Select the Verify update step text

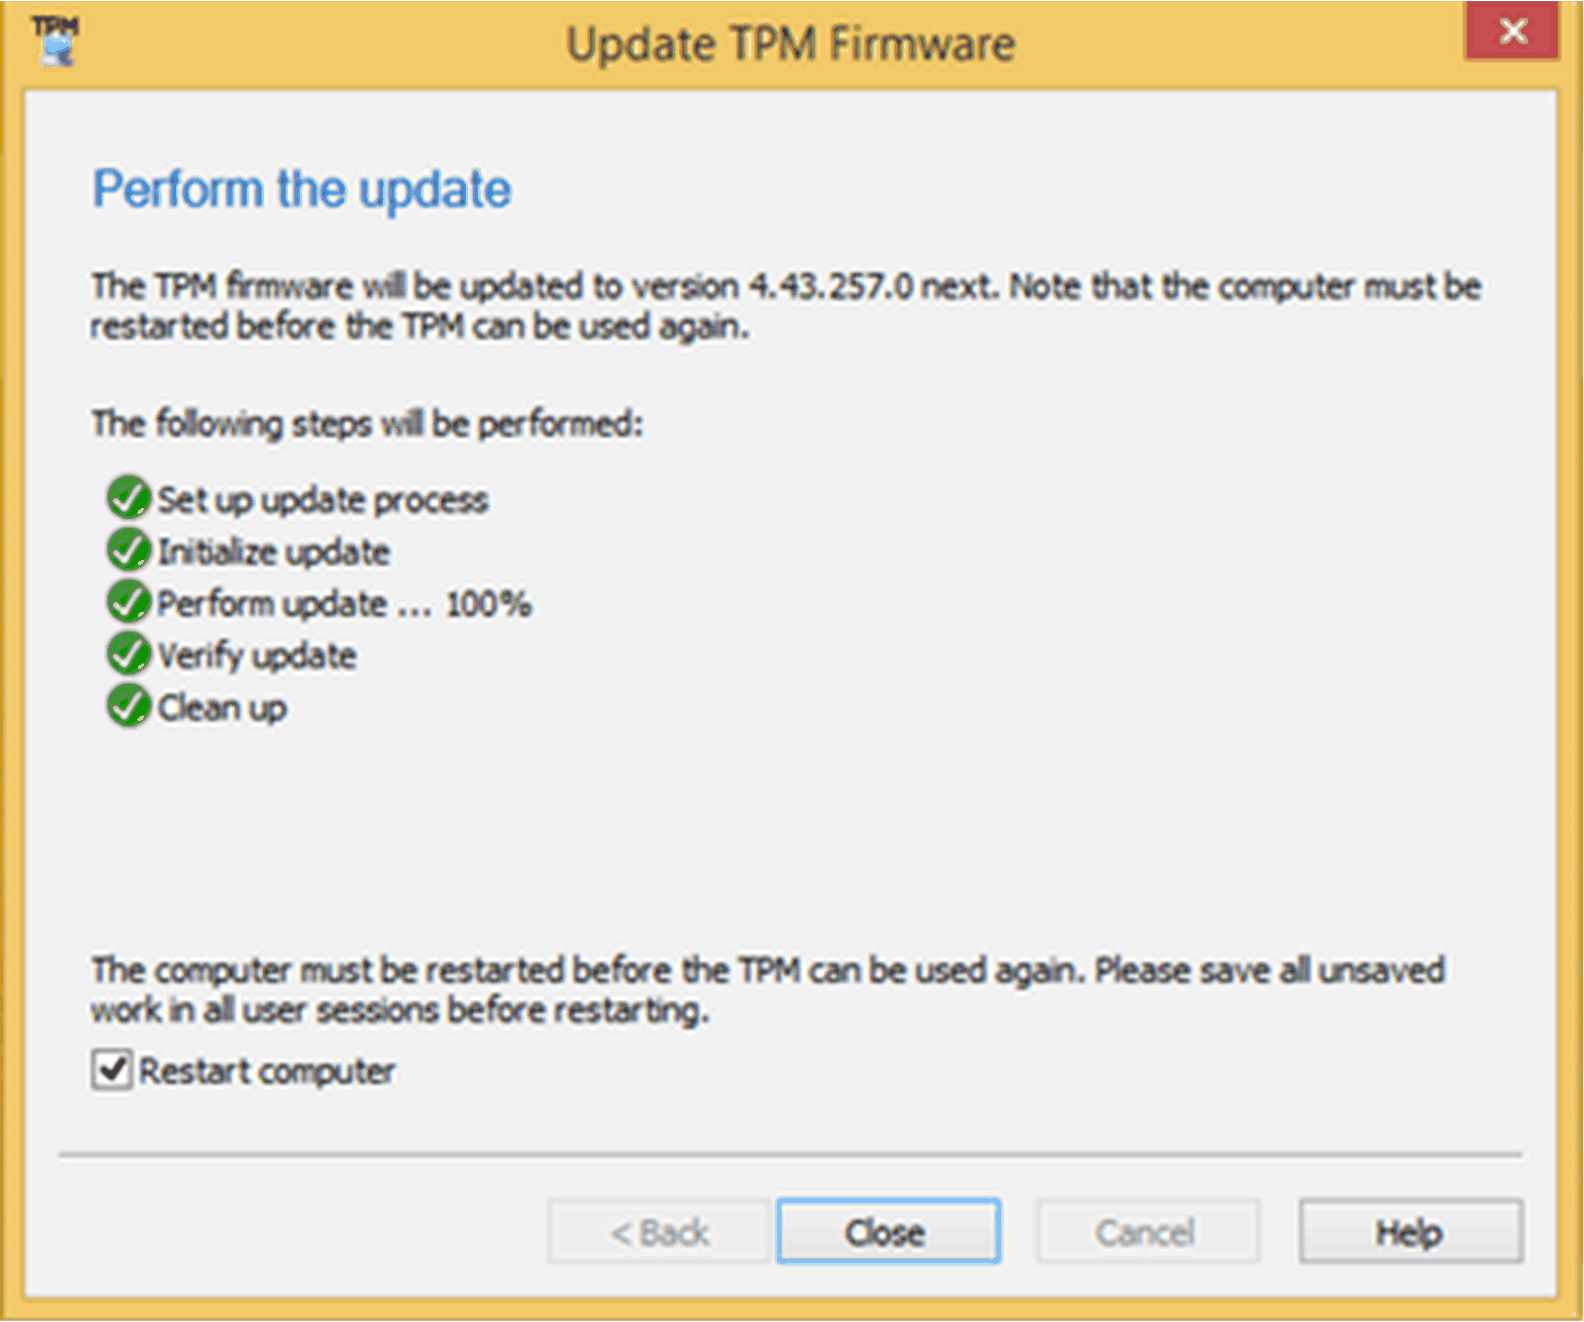click(257, 656)
